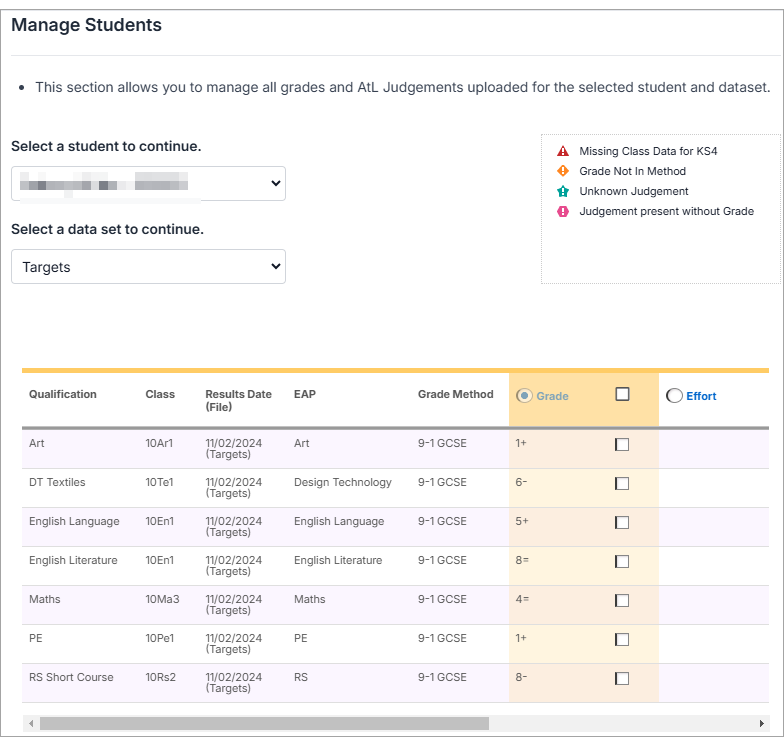Click the orange Grade Not In Method icon

[563, 172]
